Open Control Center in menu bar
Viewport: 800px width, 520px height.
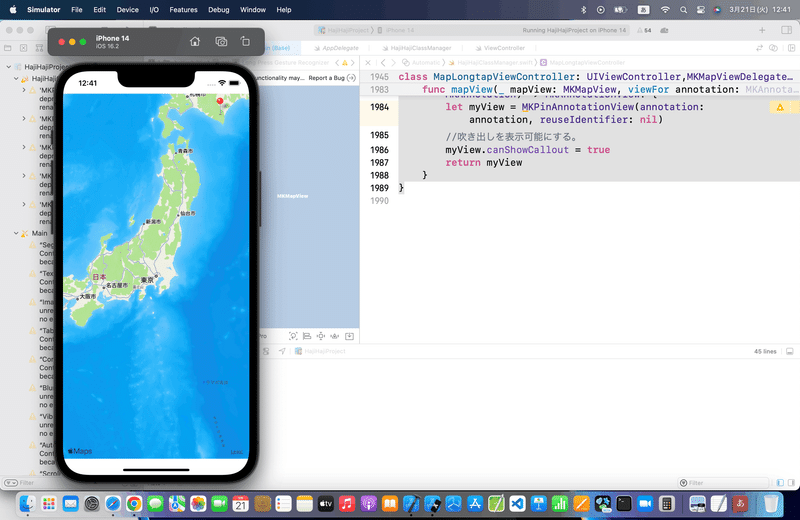[x=701, y=10]
